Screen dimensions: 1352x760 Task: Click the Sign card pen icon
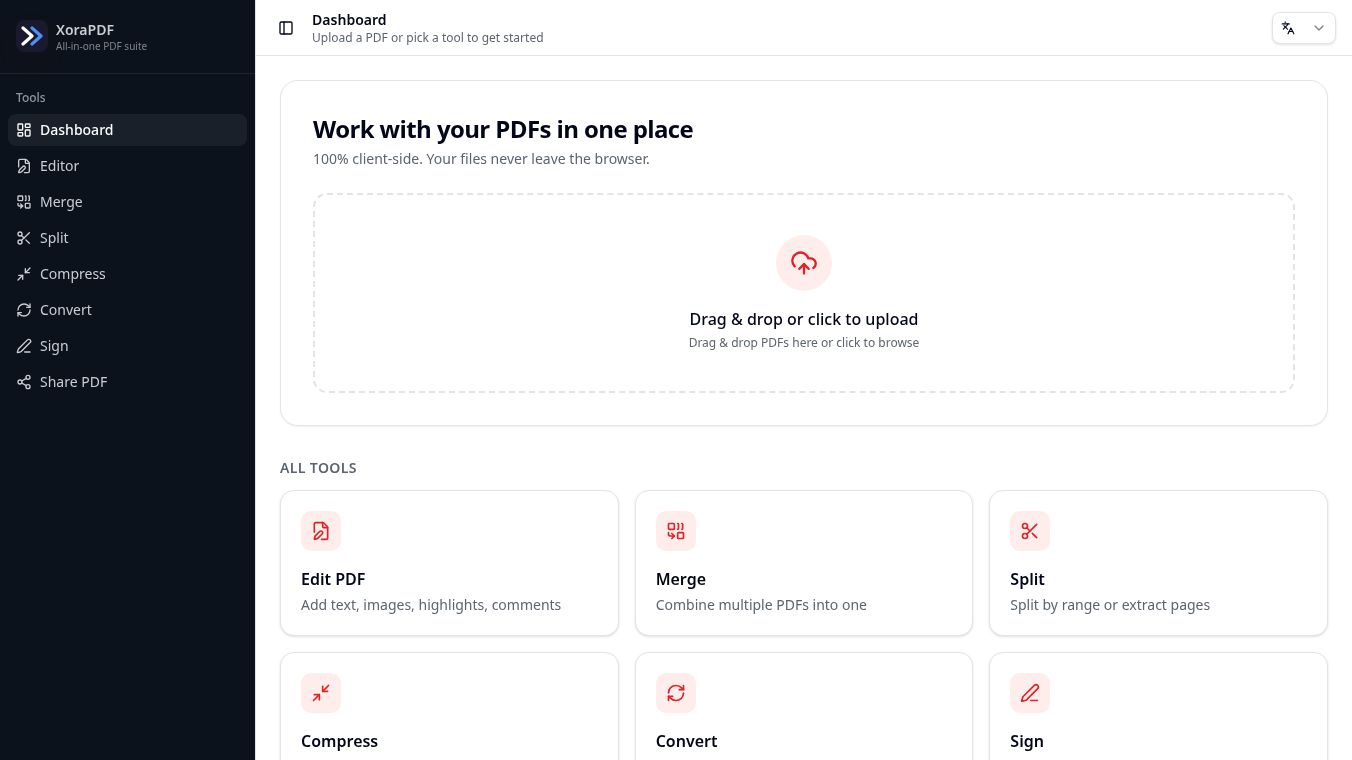click(1030, 693)
